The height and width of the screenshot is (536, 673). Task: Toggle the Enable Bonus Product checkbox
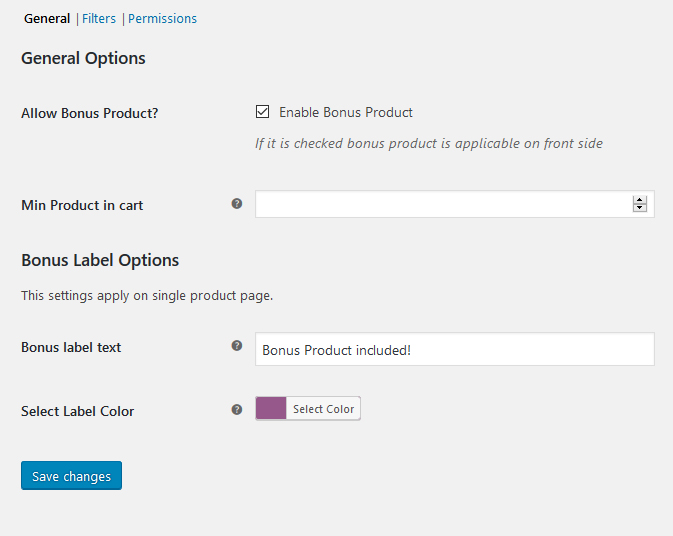click(263, 112)
